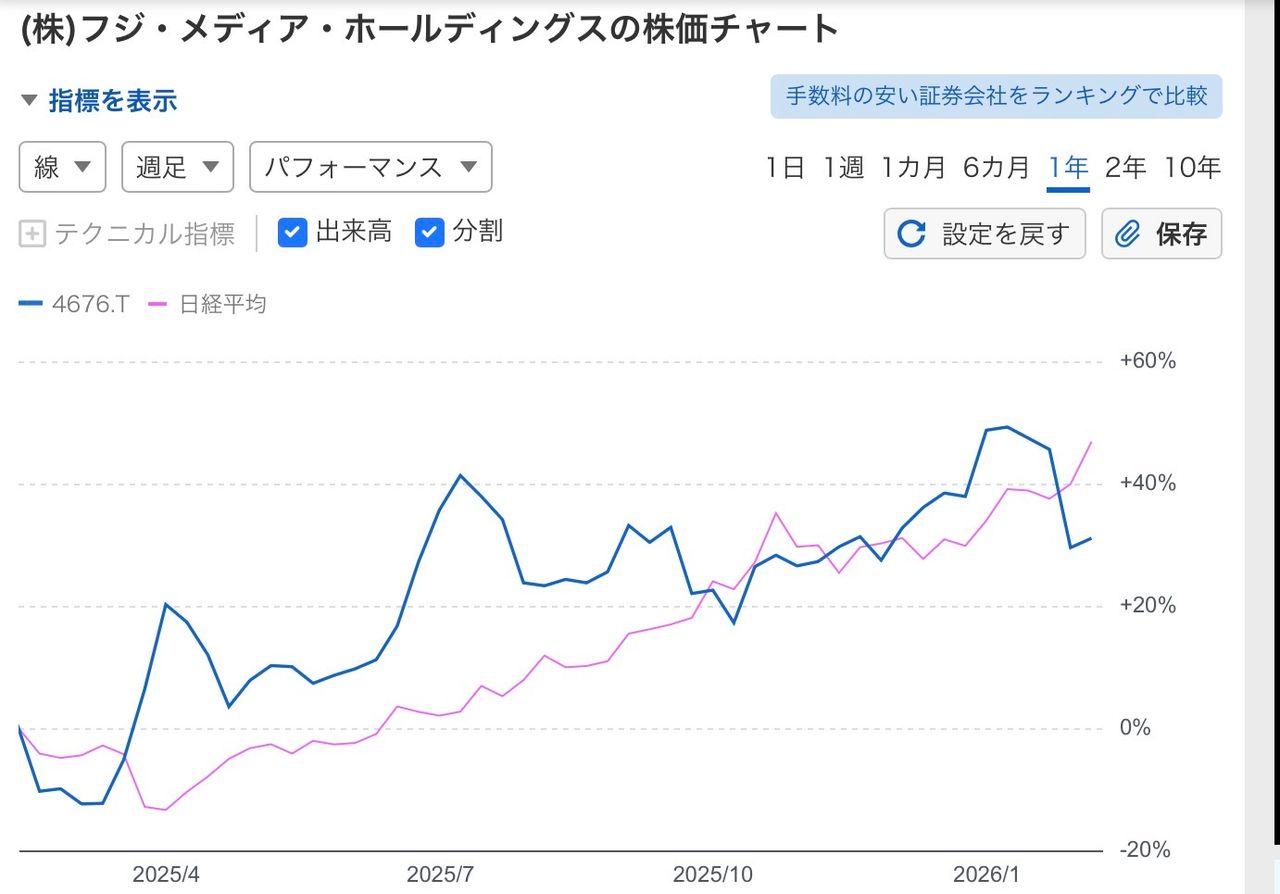Click the paperclip icon in 保存 button
The image size is (1280, 894).
1128,234
